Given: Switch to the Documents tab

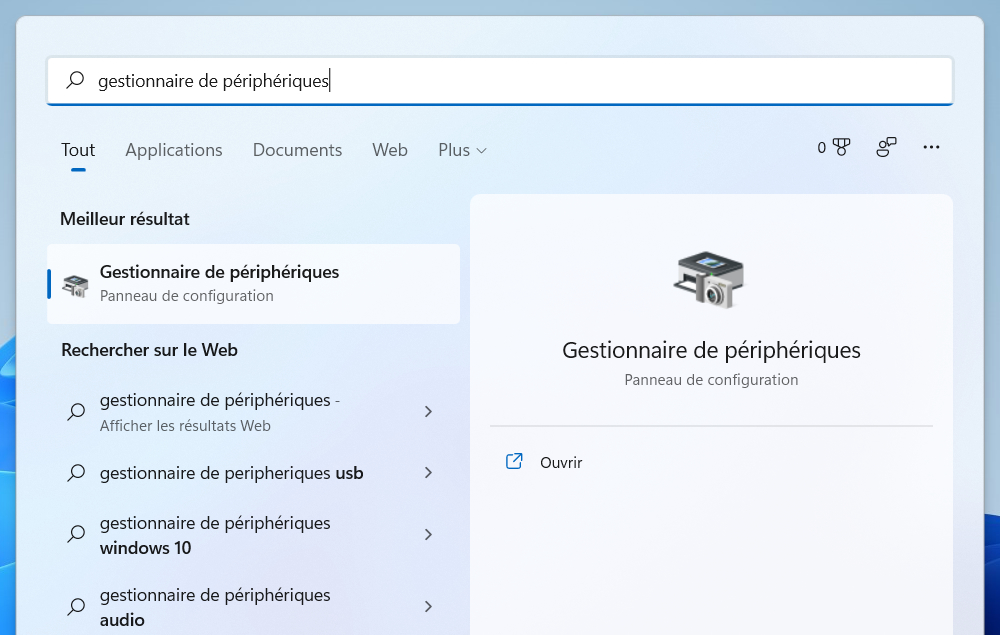Looking at the screenshot, I should tap(297, 150).
